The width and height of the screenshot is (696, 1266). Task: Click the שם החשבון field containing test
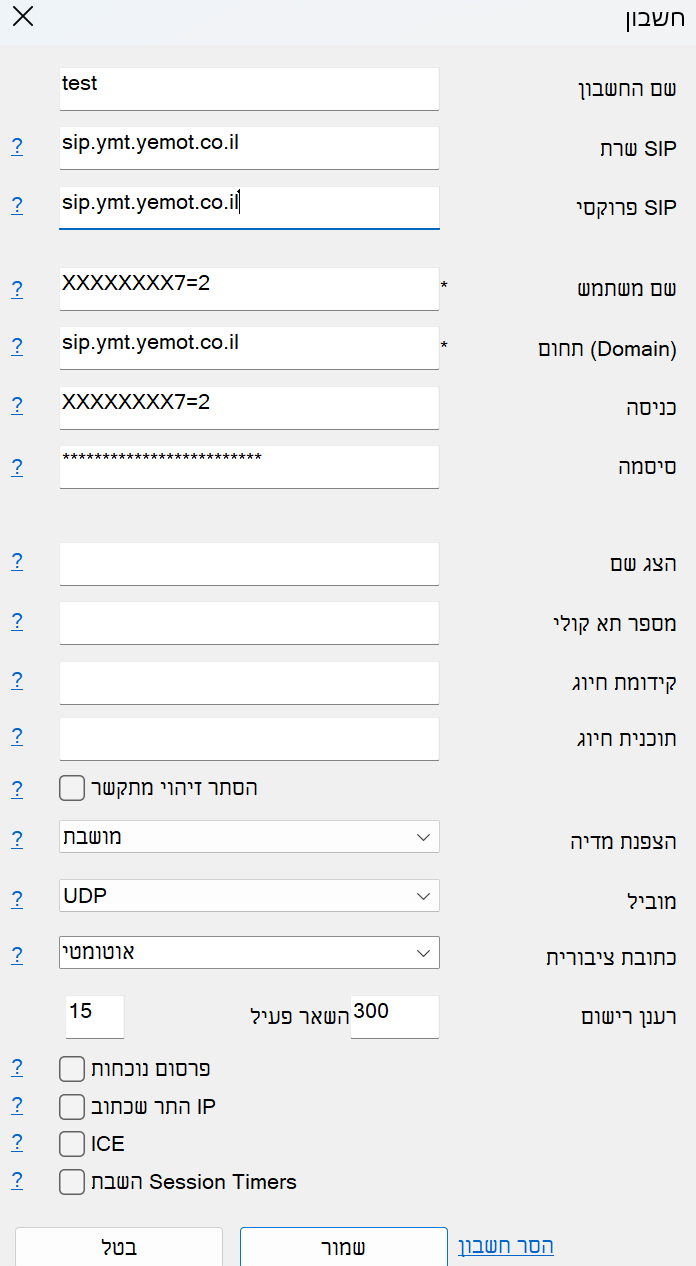248,89
